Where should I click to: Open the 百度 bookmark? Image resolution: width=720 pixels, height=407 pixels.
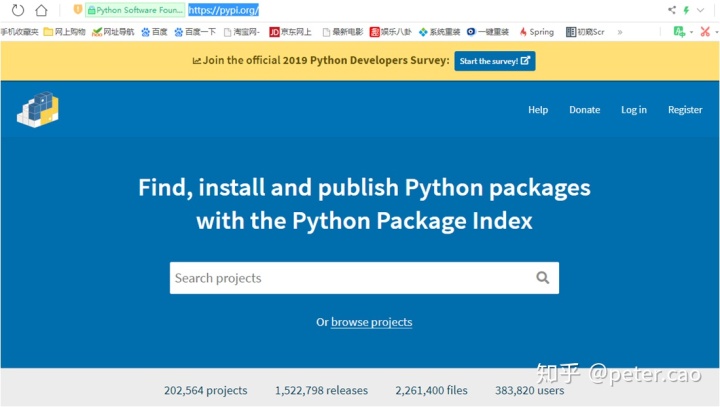tap(154, 32)
